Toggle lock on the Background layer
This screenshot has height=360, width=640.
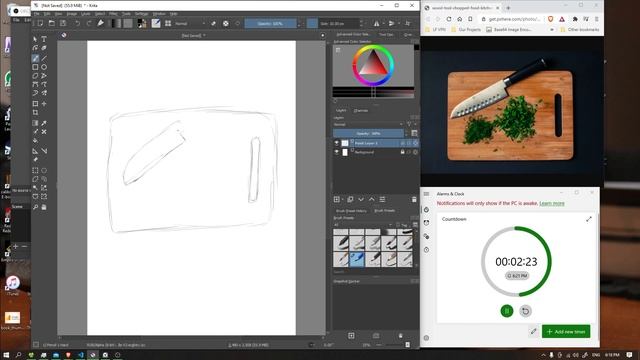(x=402, y=152)
